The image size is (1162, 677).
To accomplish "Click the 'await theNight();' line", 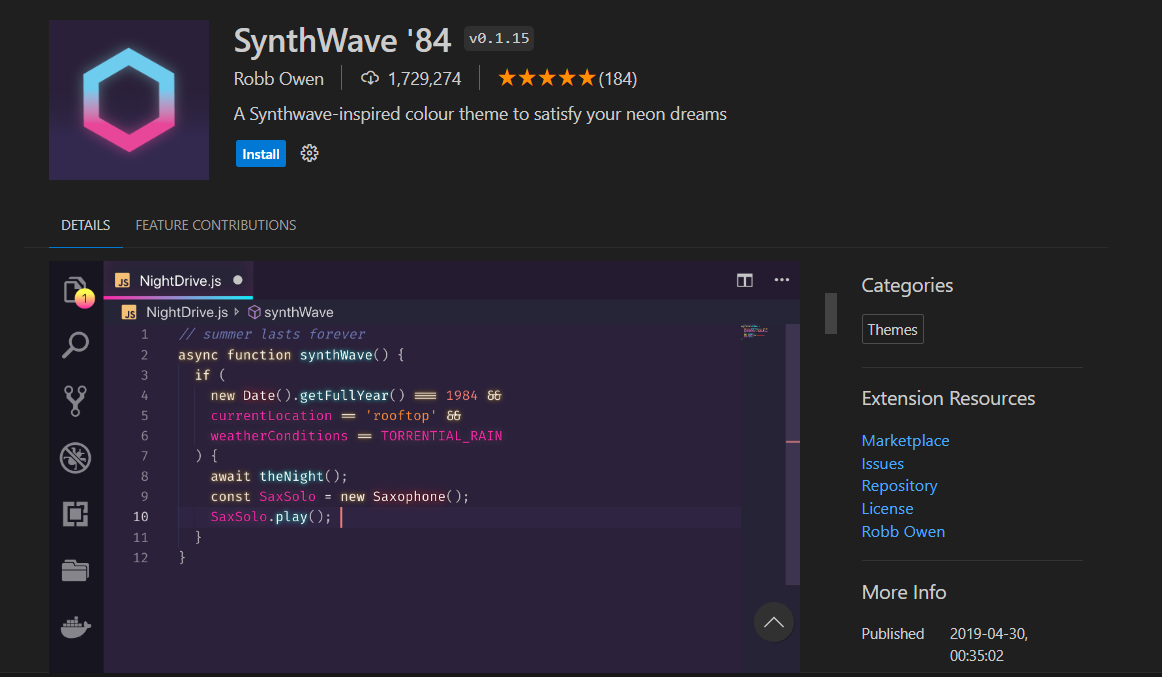I will click(x=279, y=476).
